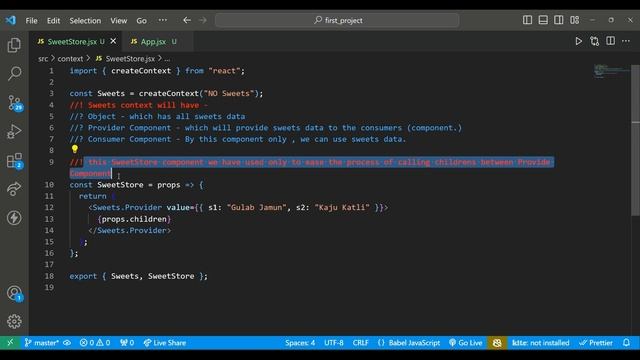Open the Search view in activity bar
This screenshot has width=640, height=360.
click(x=14, y=73)
